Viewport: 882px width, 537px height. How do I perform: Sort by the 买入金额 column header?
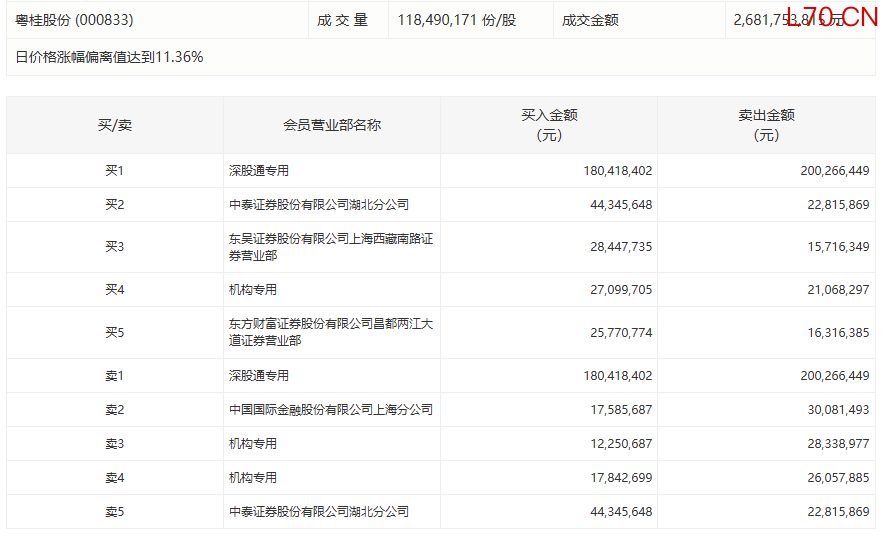coord(549,125)
